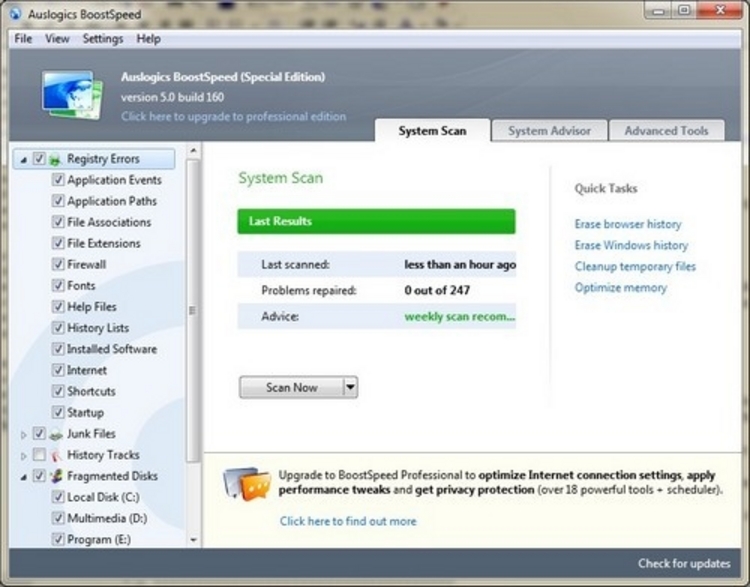The image size is (750, 587).
Task: Toggle the Registry Errors checkbox
Action: tap(39, 159)
